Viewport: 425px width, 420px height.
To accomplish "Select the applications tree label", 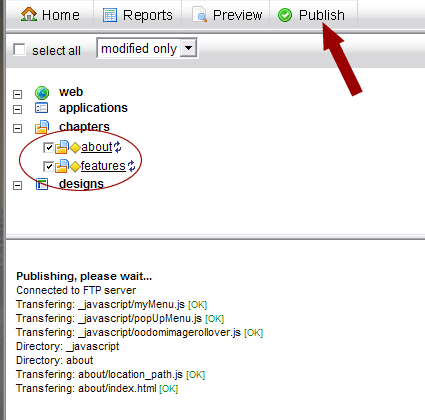I will pyautogui.click(x=93, y=108).
